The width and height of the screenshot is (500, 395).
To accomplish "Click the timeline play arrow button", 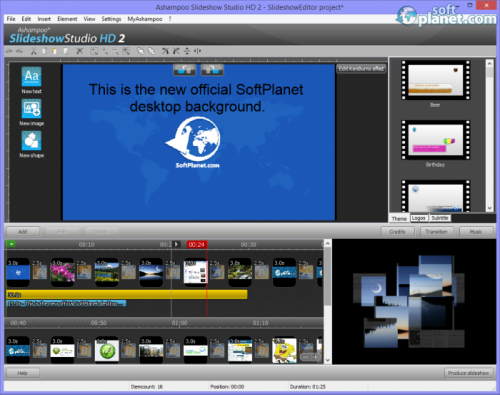I will tap(176, 244).
